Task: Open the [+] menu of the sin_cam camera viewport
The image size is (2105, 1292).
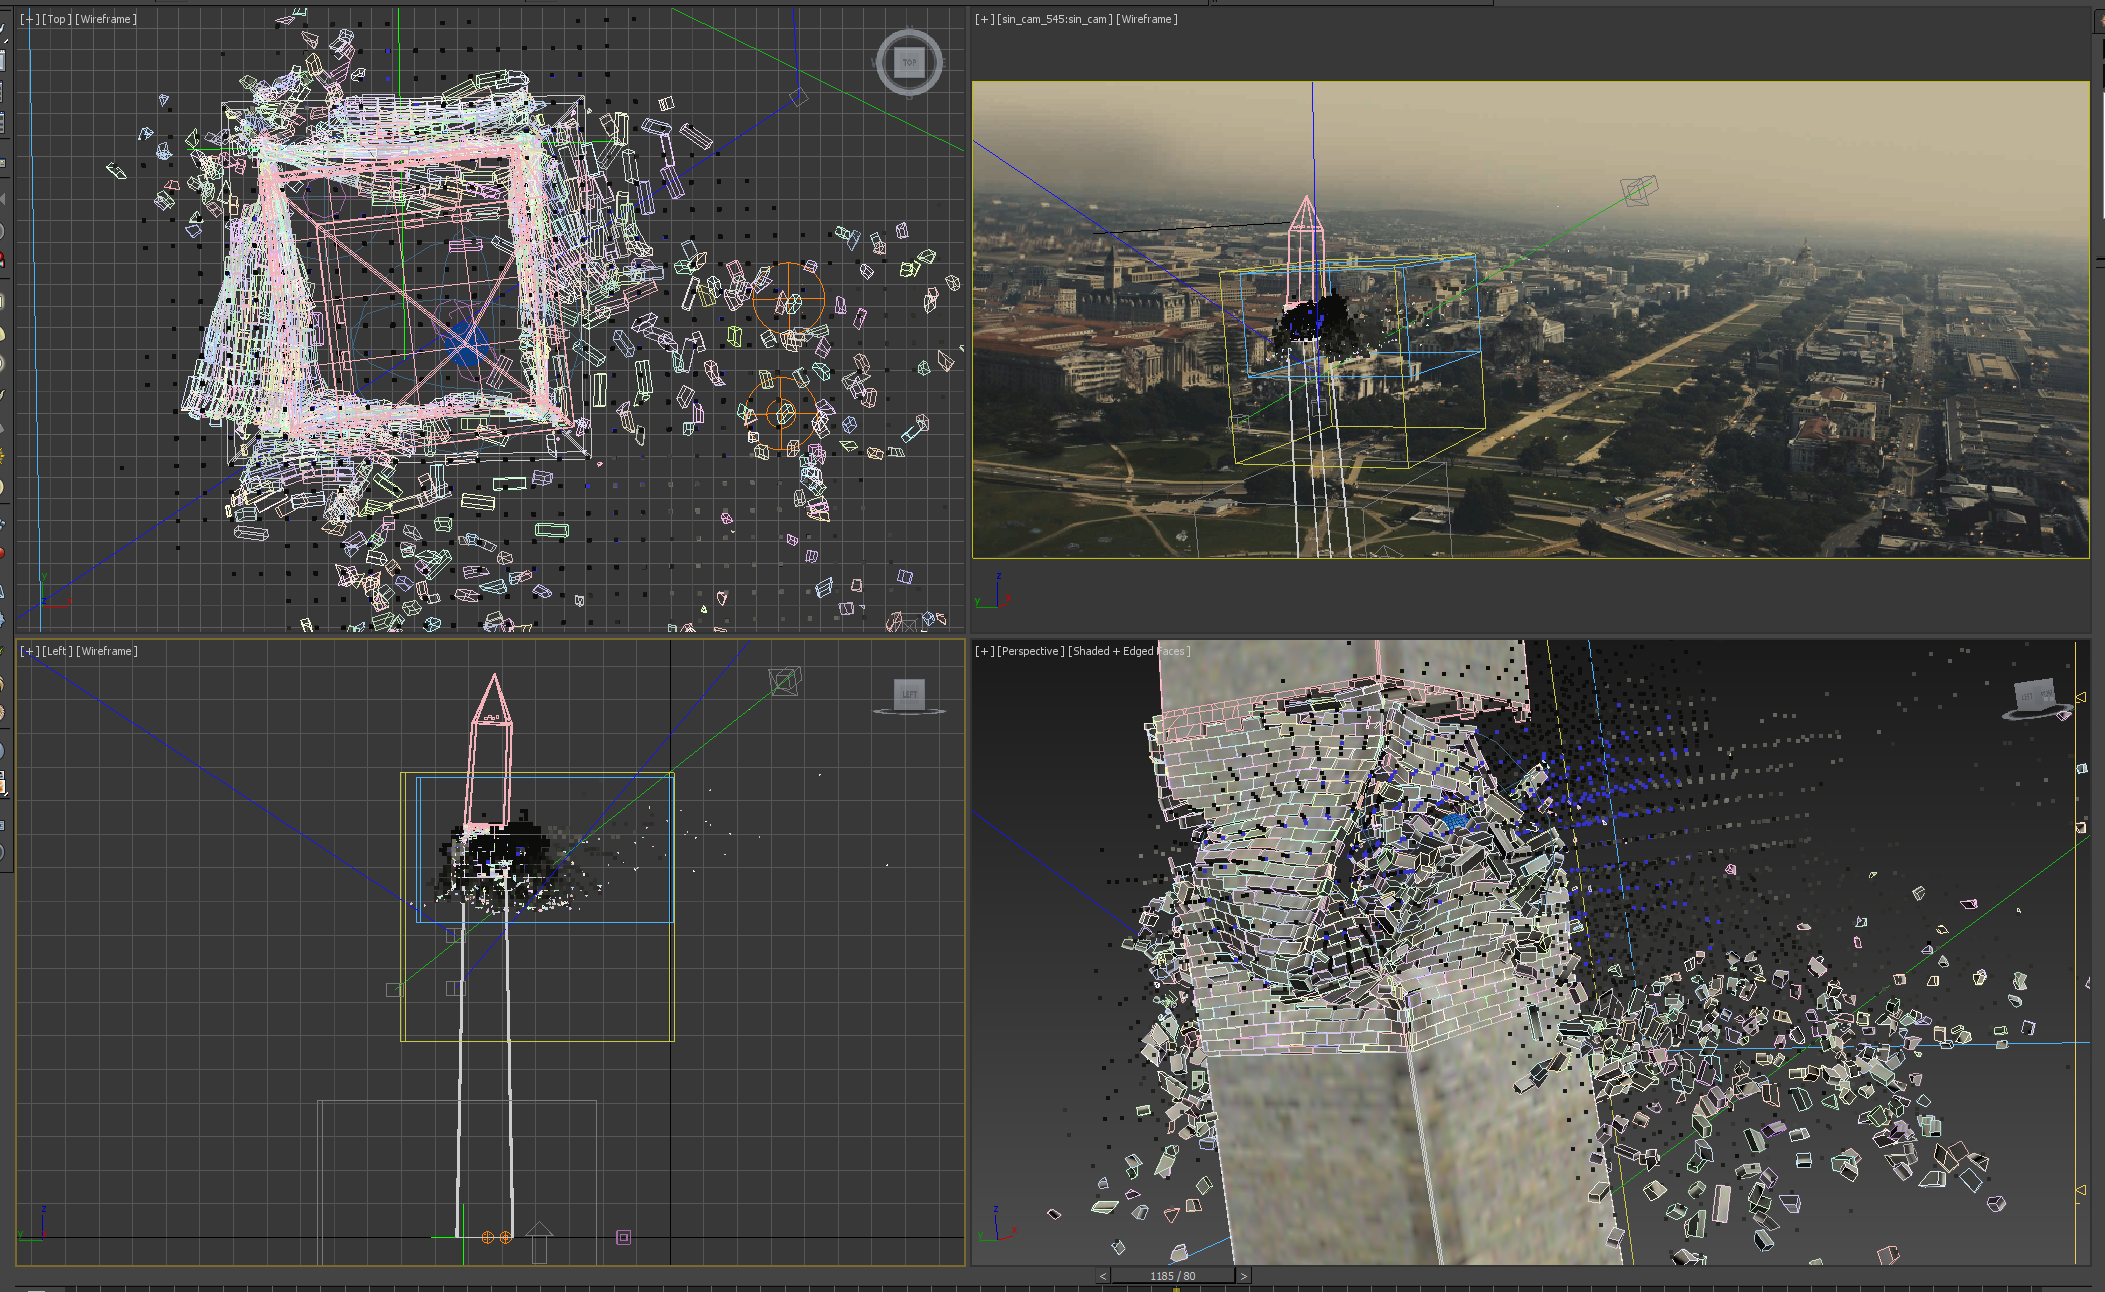Action: [x=985, y=19]
